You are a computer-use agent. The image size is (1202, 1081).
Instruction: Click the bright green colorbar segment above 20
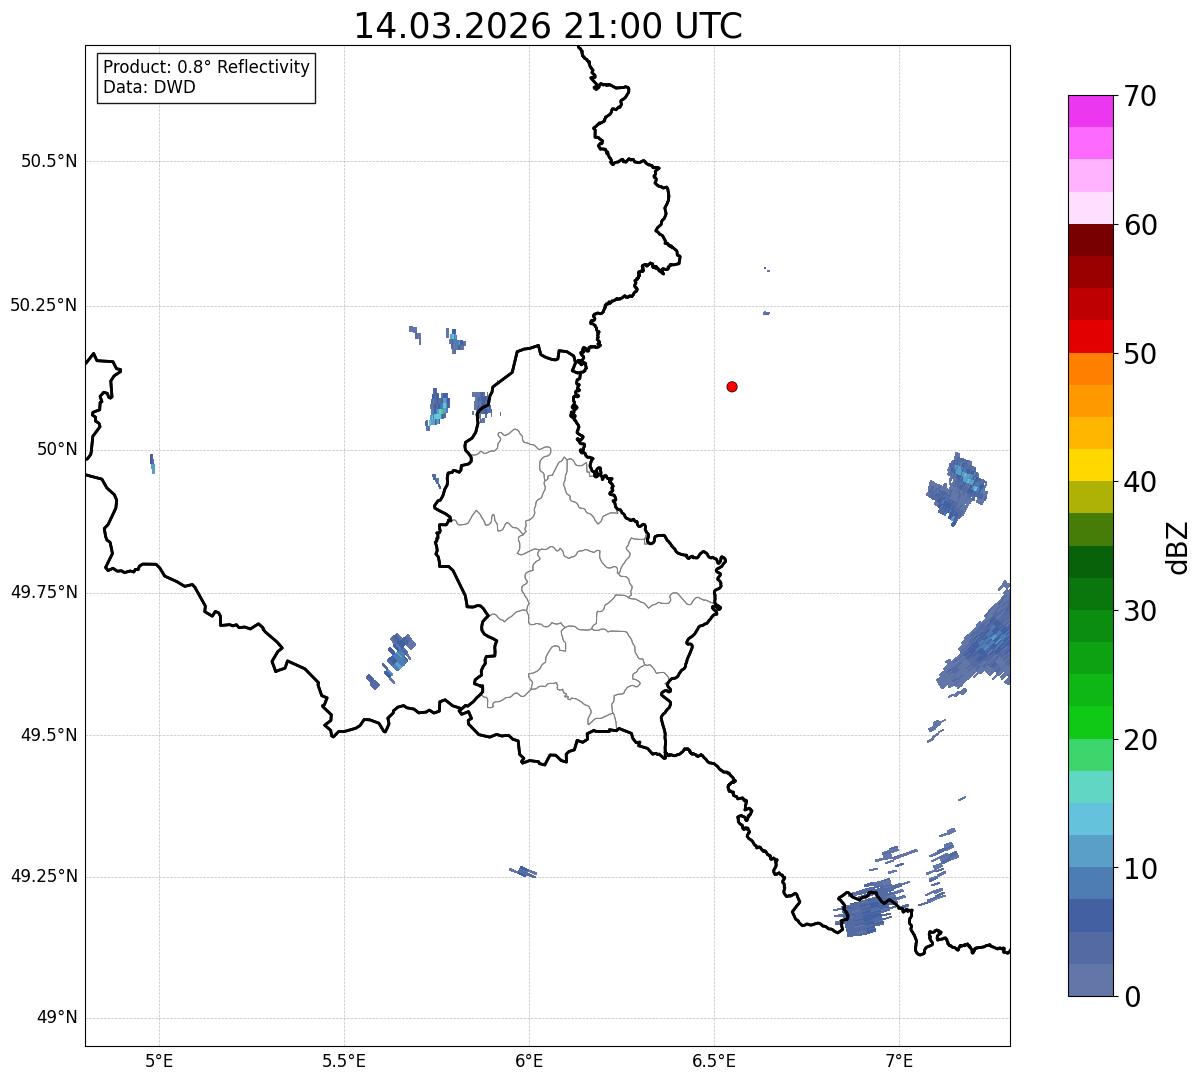coord(1090,722)
